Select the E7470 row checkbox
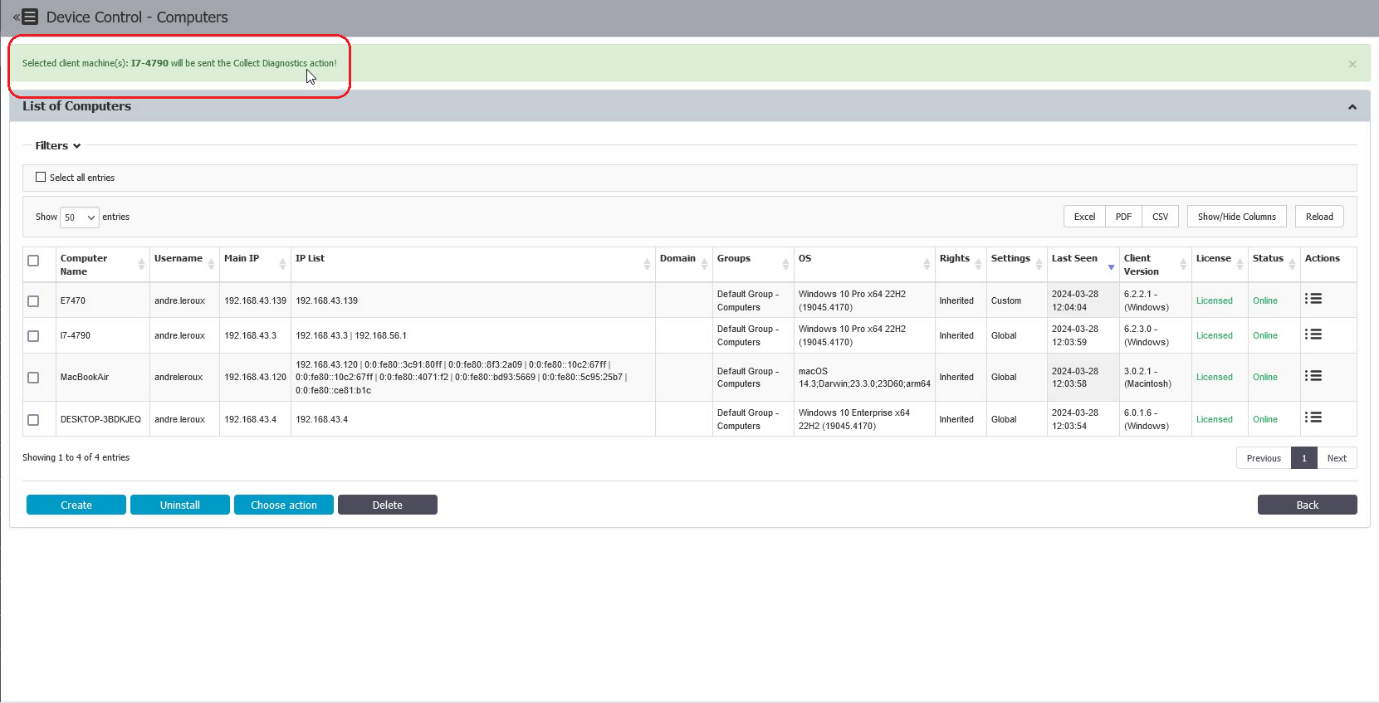The image size is (1379, 703). pyautogui.click(x=33, y=301)
